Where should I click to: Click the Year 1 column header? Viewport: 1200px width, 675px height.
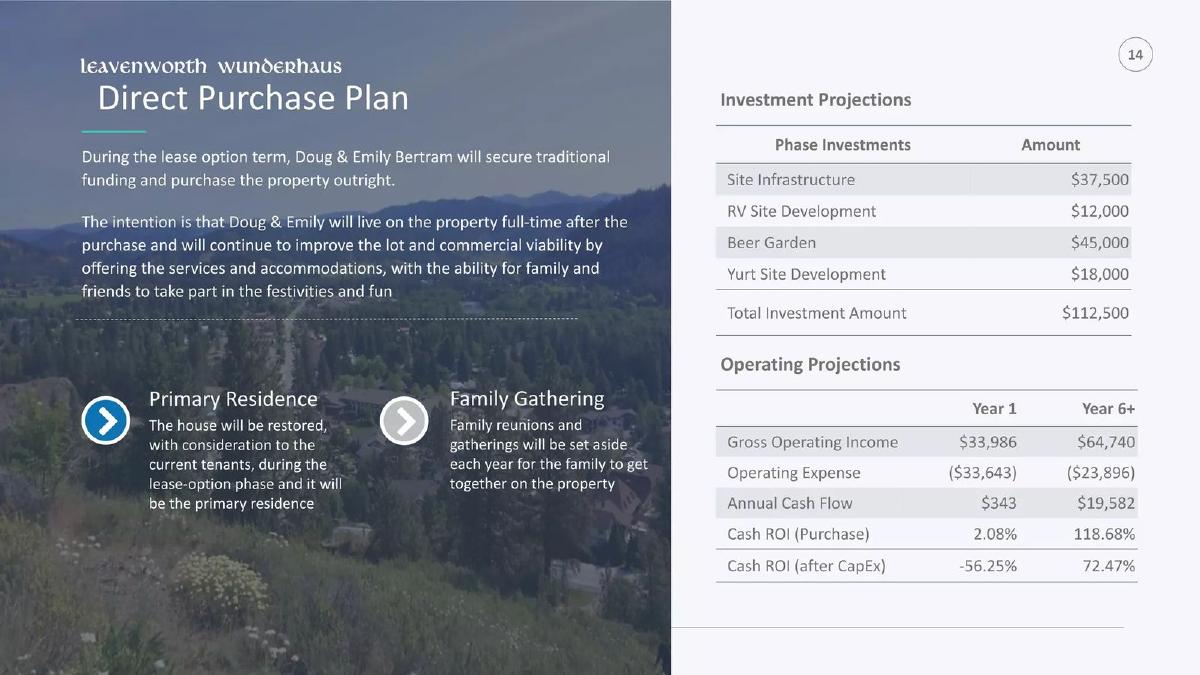click(995, 409)
